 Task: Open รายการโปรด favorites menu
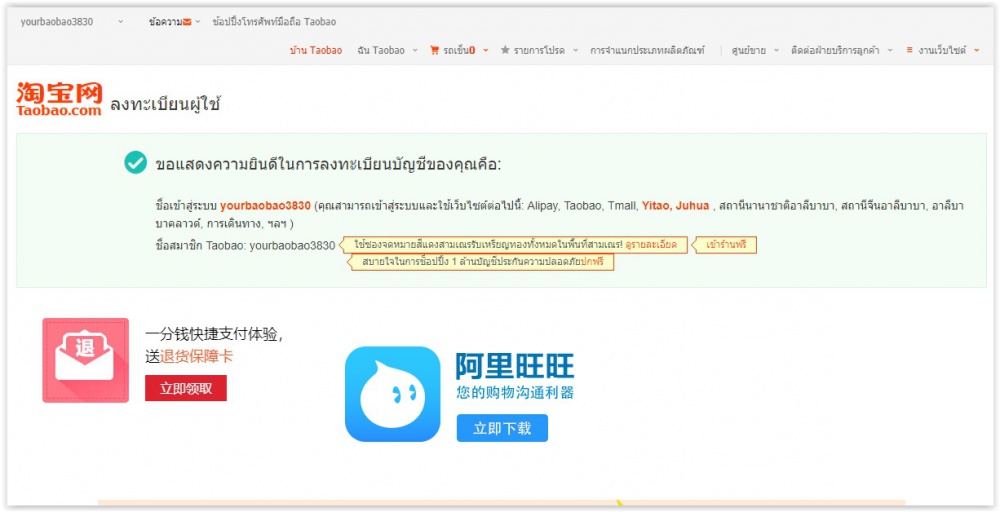point(539,50)
